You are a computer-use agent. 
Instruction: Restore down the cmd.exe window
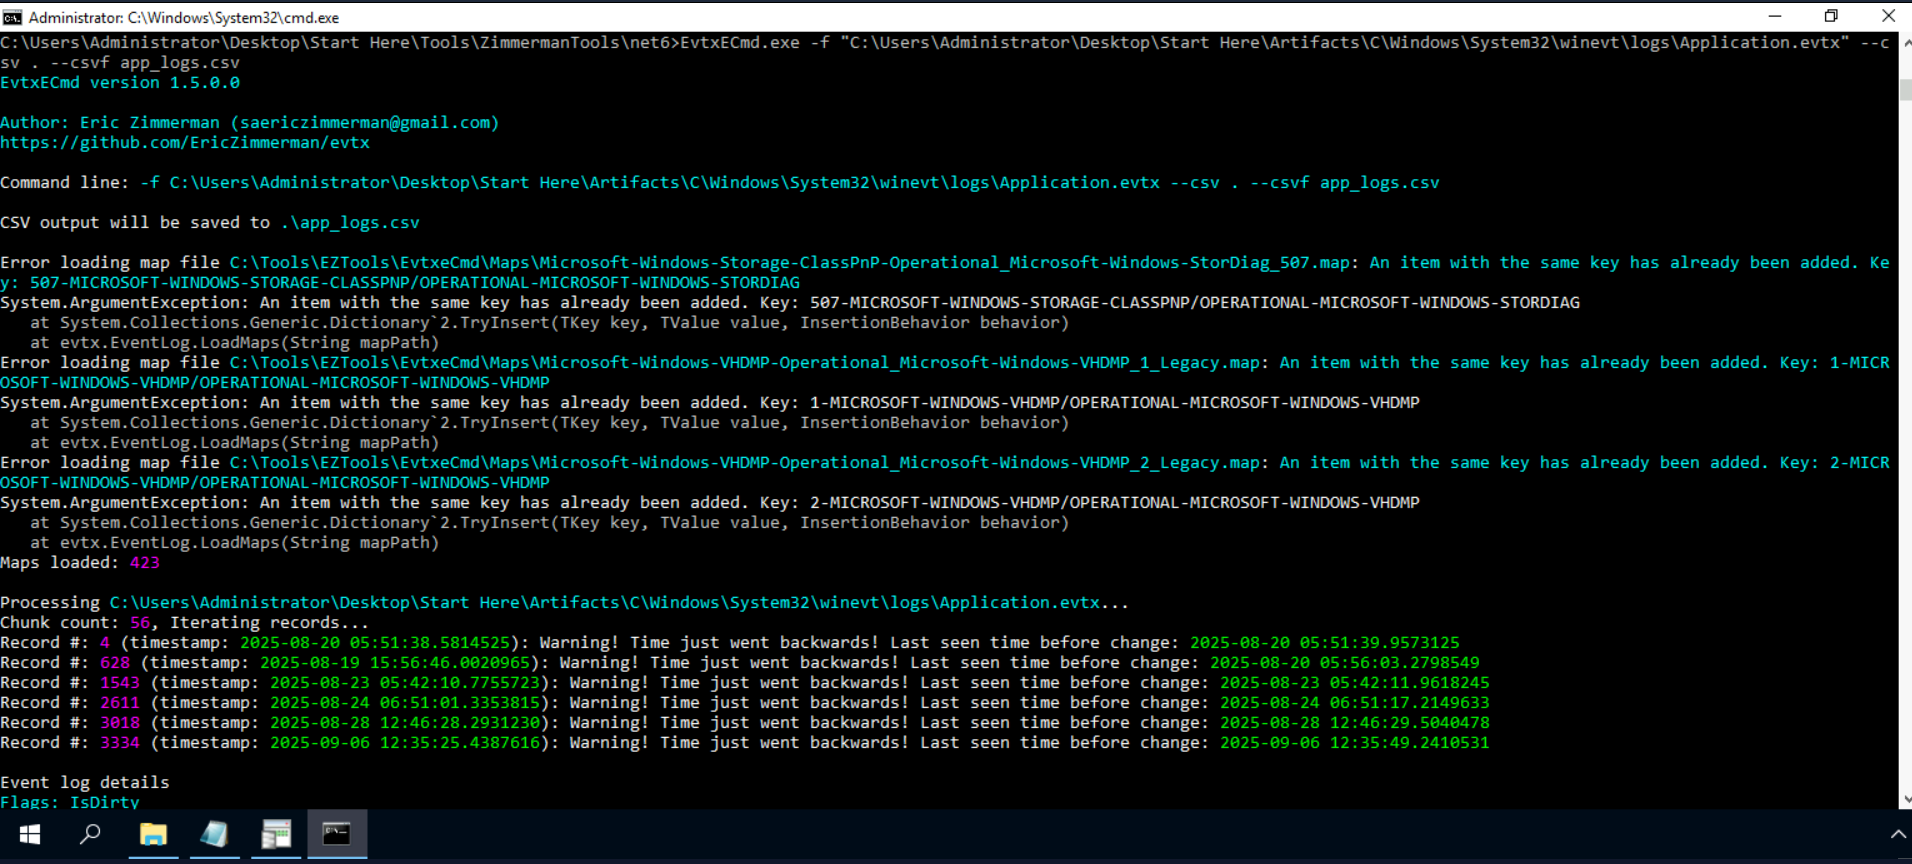pyautogui.click(x=1831, y=16)
